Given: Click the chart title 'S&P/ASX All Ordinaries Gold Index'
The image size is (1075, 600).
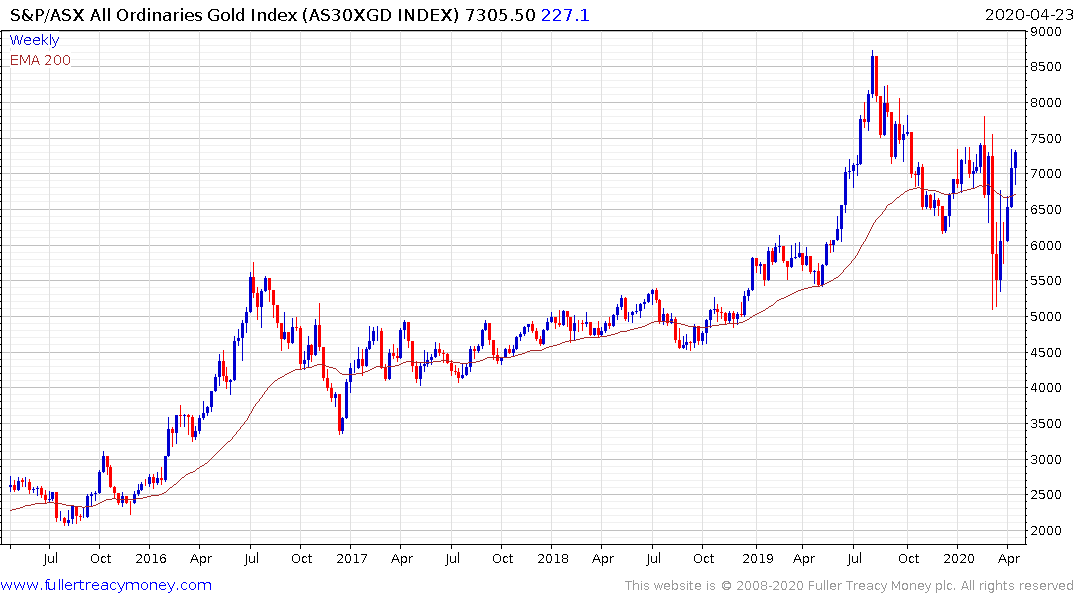Looking at the screenshot, I should coord(155,15).
